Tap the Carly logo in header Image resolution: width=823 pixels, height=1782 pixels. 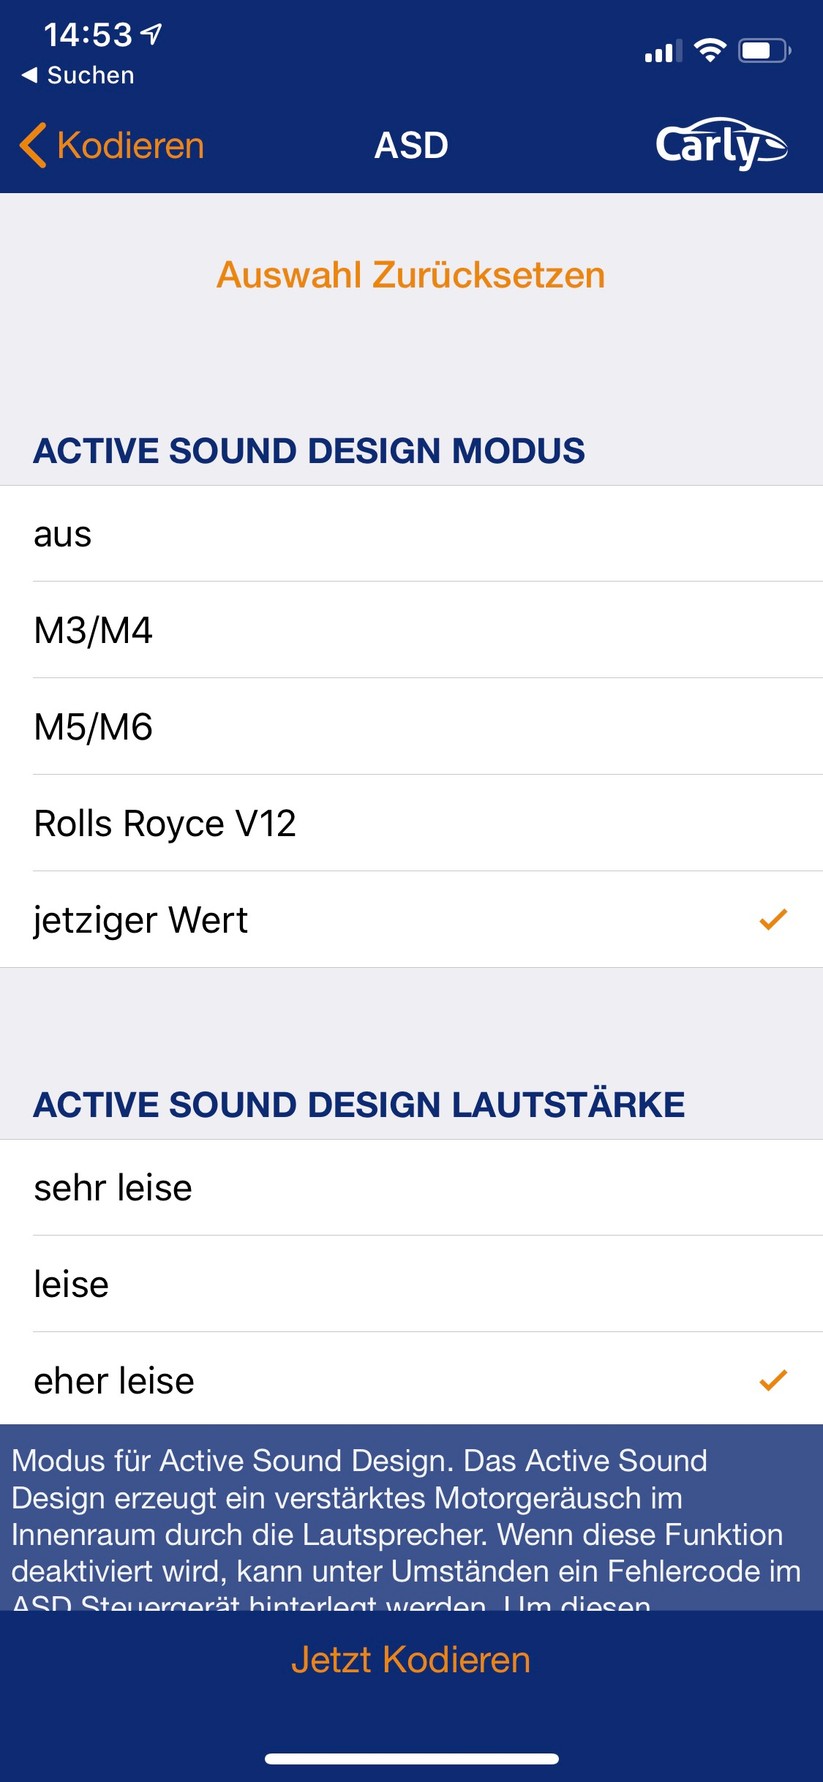pos(720,146)
